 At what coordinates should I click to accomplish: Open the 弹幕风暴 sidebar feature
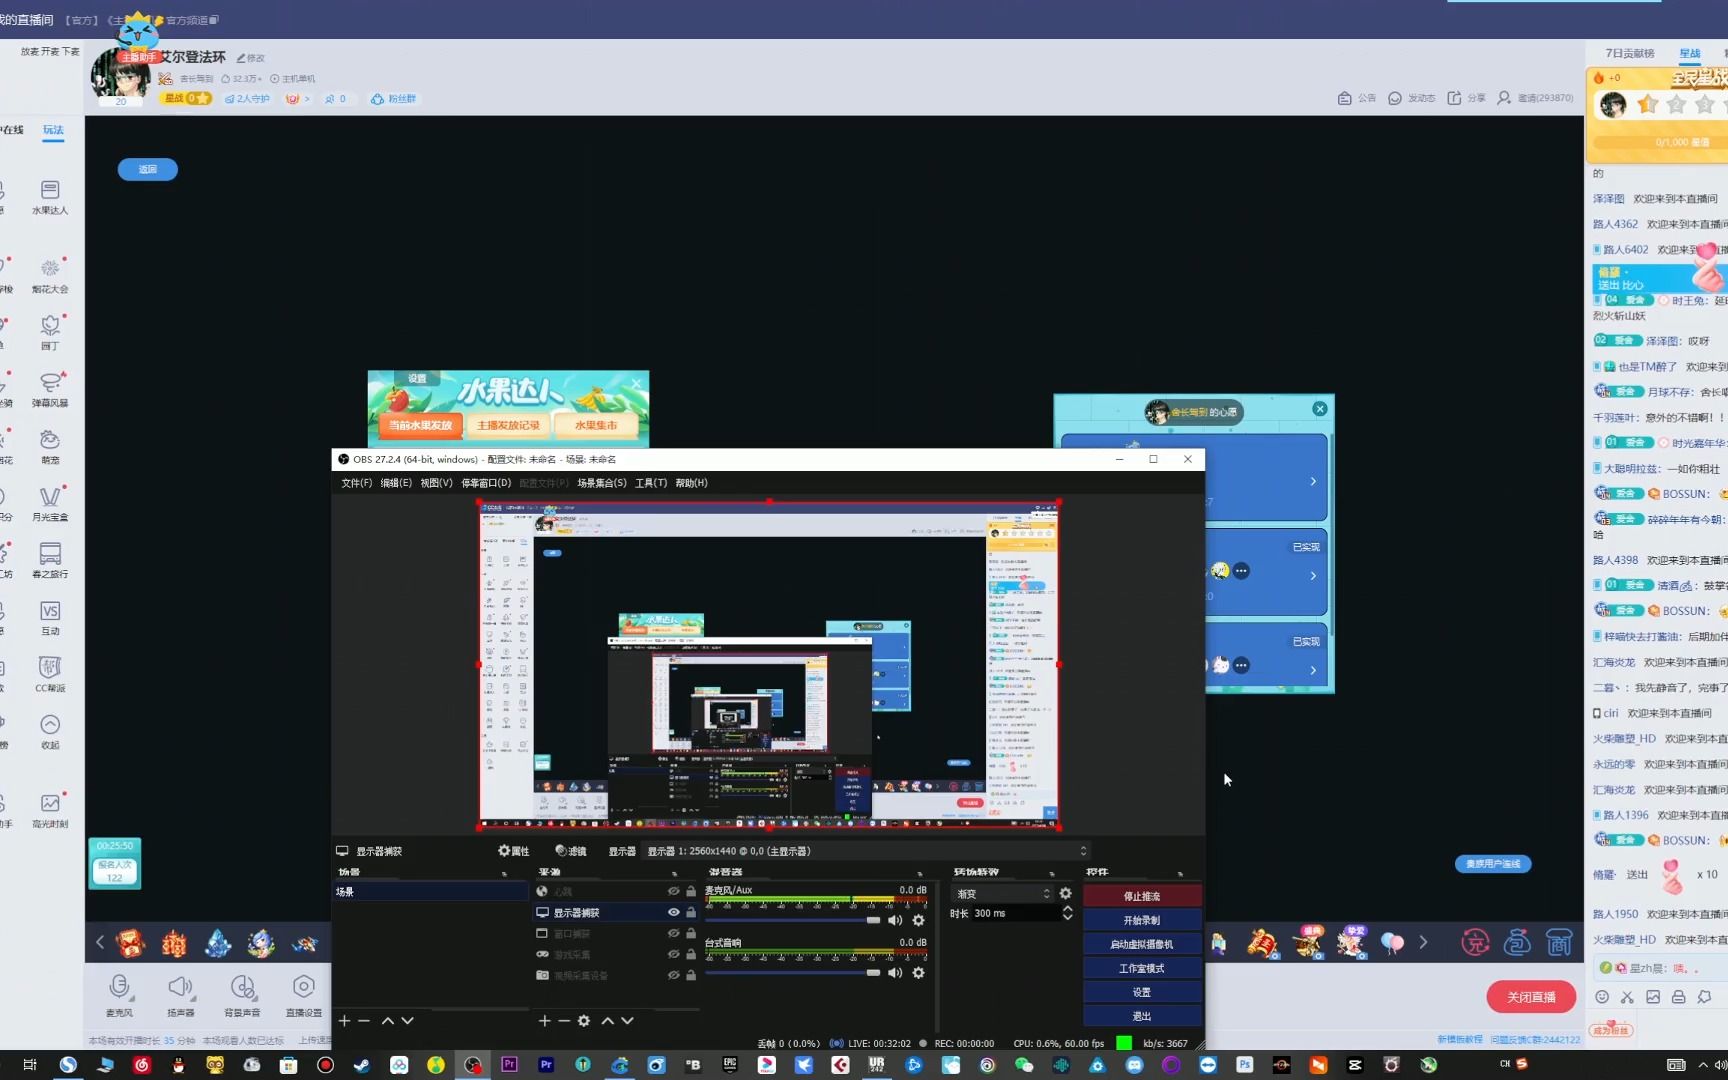(50, 390)
